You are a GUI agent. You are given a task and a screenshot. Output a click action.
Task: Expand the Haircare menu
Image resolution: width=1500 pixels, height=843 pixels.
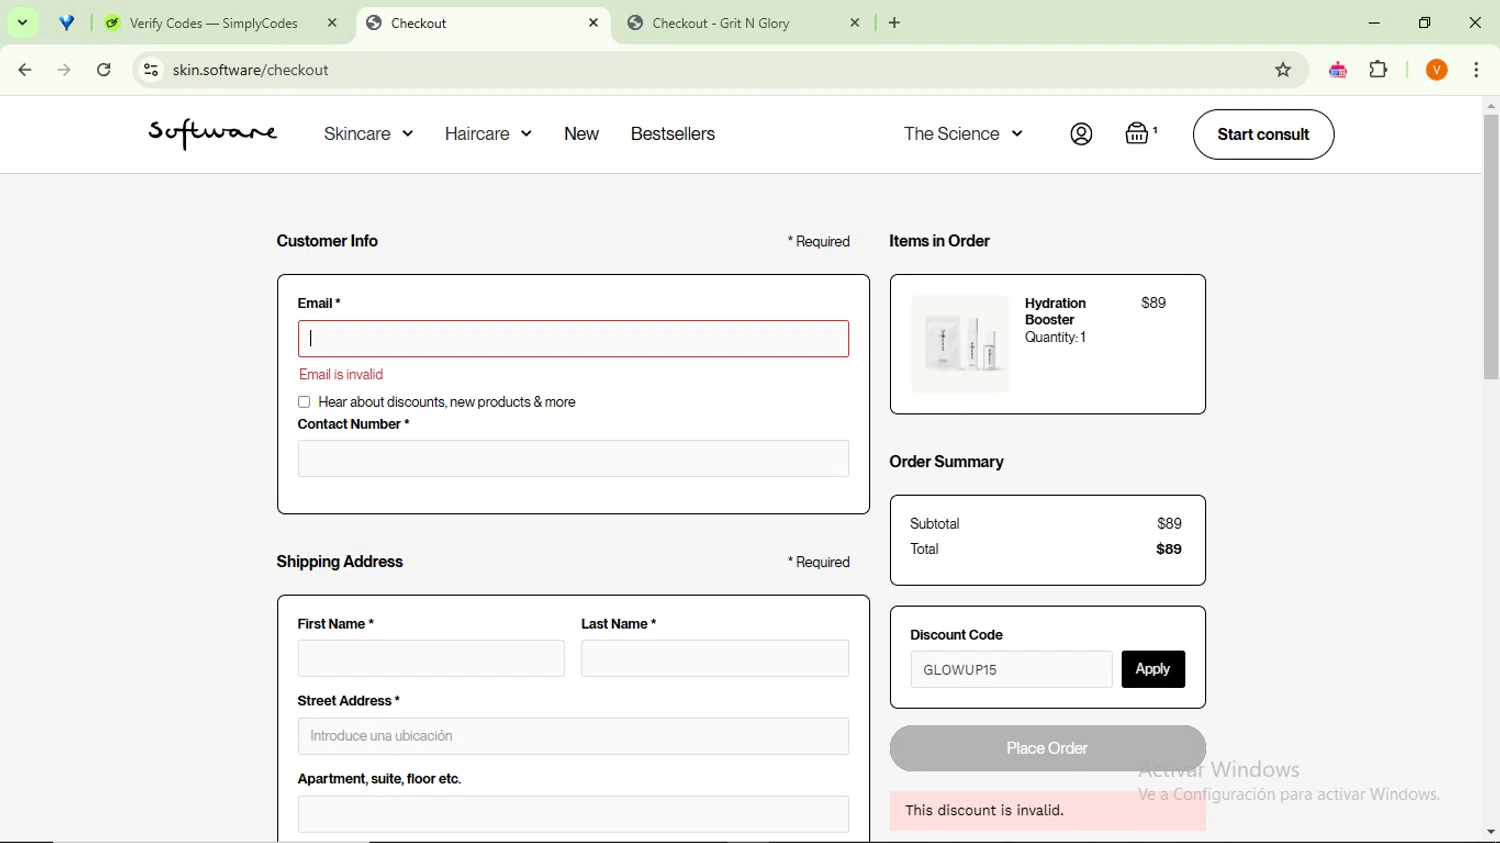pos(488,134)
